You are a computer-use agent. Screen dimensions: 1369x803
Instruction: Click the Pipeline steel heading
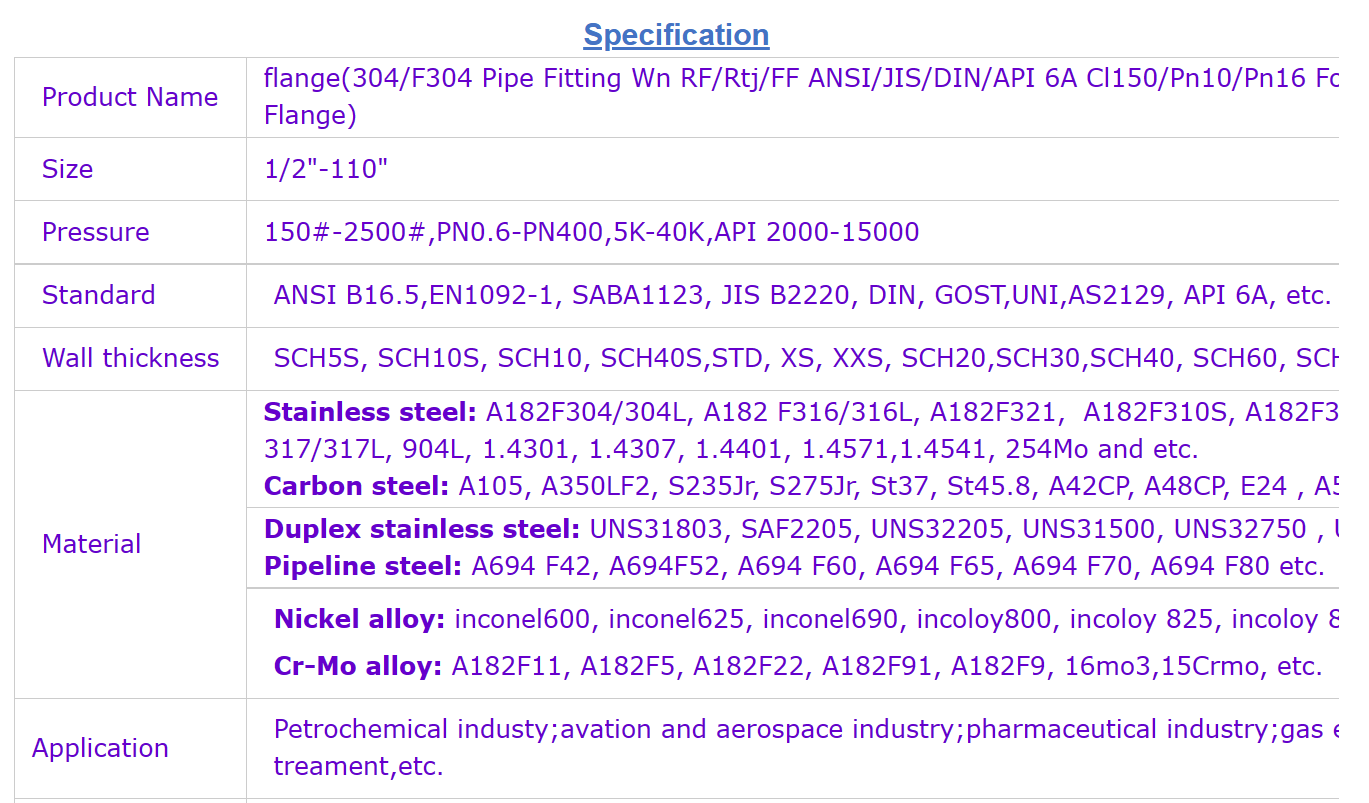pyautogui.click(x=362, y=566)
